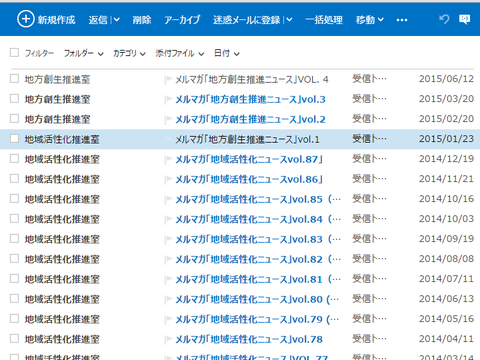The width and height of the screenshot is (480, 360).
Task: Open email 地域活性化ニュース vol.79
Action: coord(257,319)
